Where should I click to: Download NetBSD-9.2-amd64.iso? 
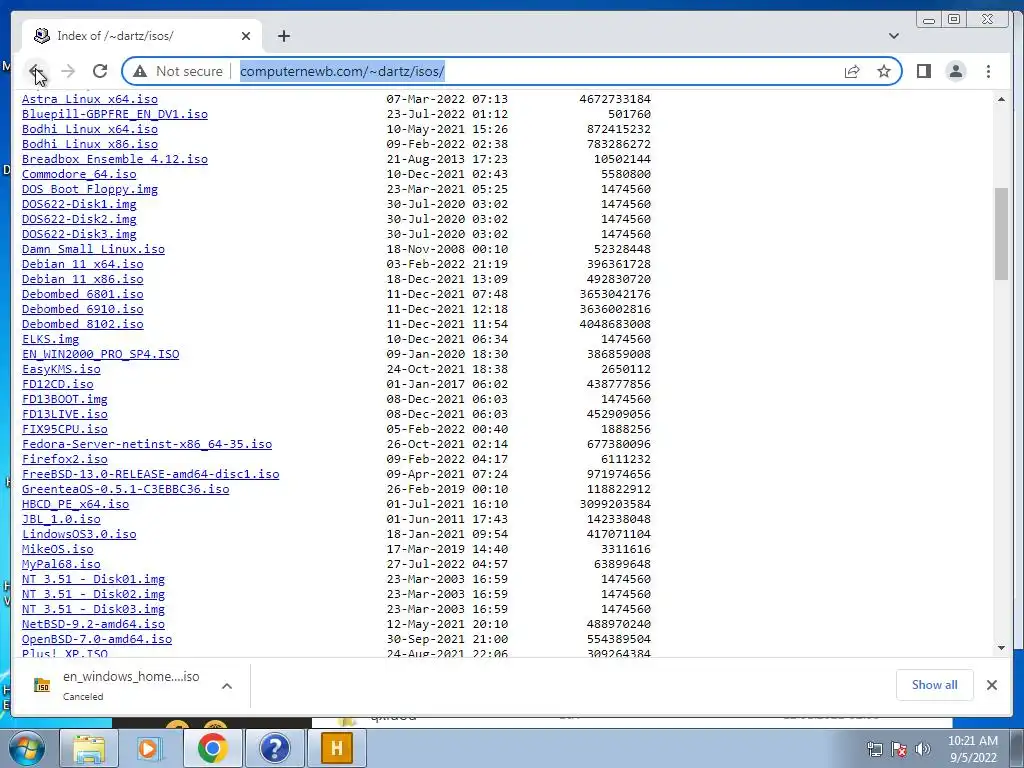coord(93,625)
